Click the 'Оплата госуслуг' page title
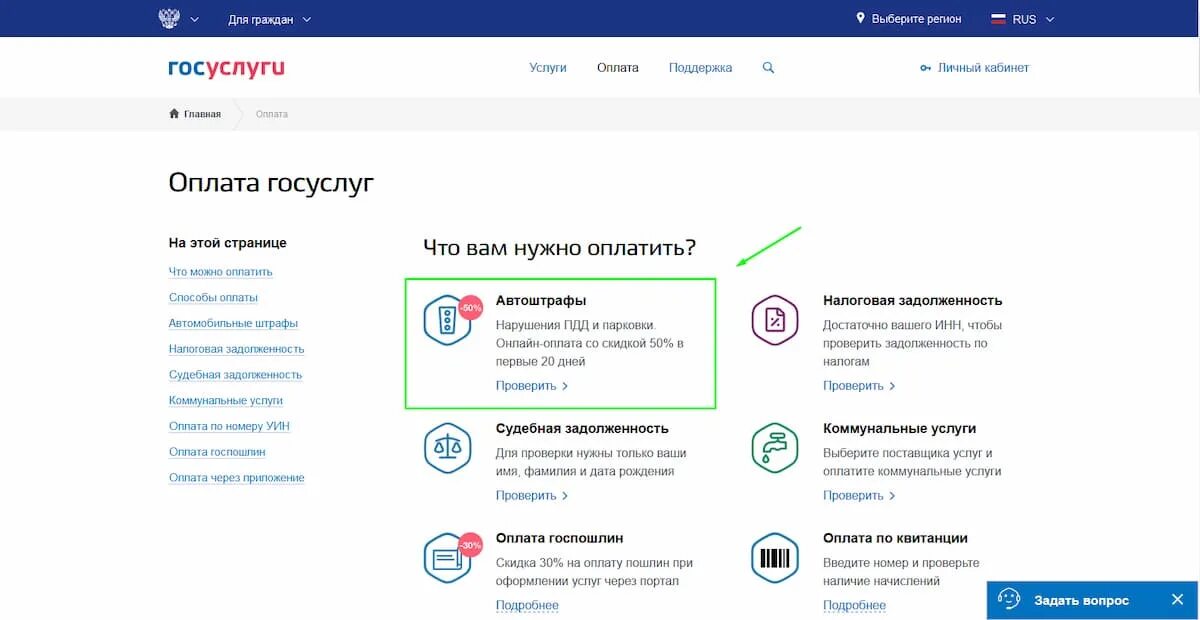 point(271,183)
